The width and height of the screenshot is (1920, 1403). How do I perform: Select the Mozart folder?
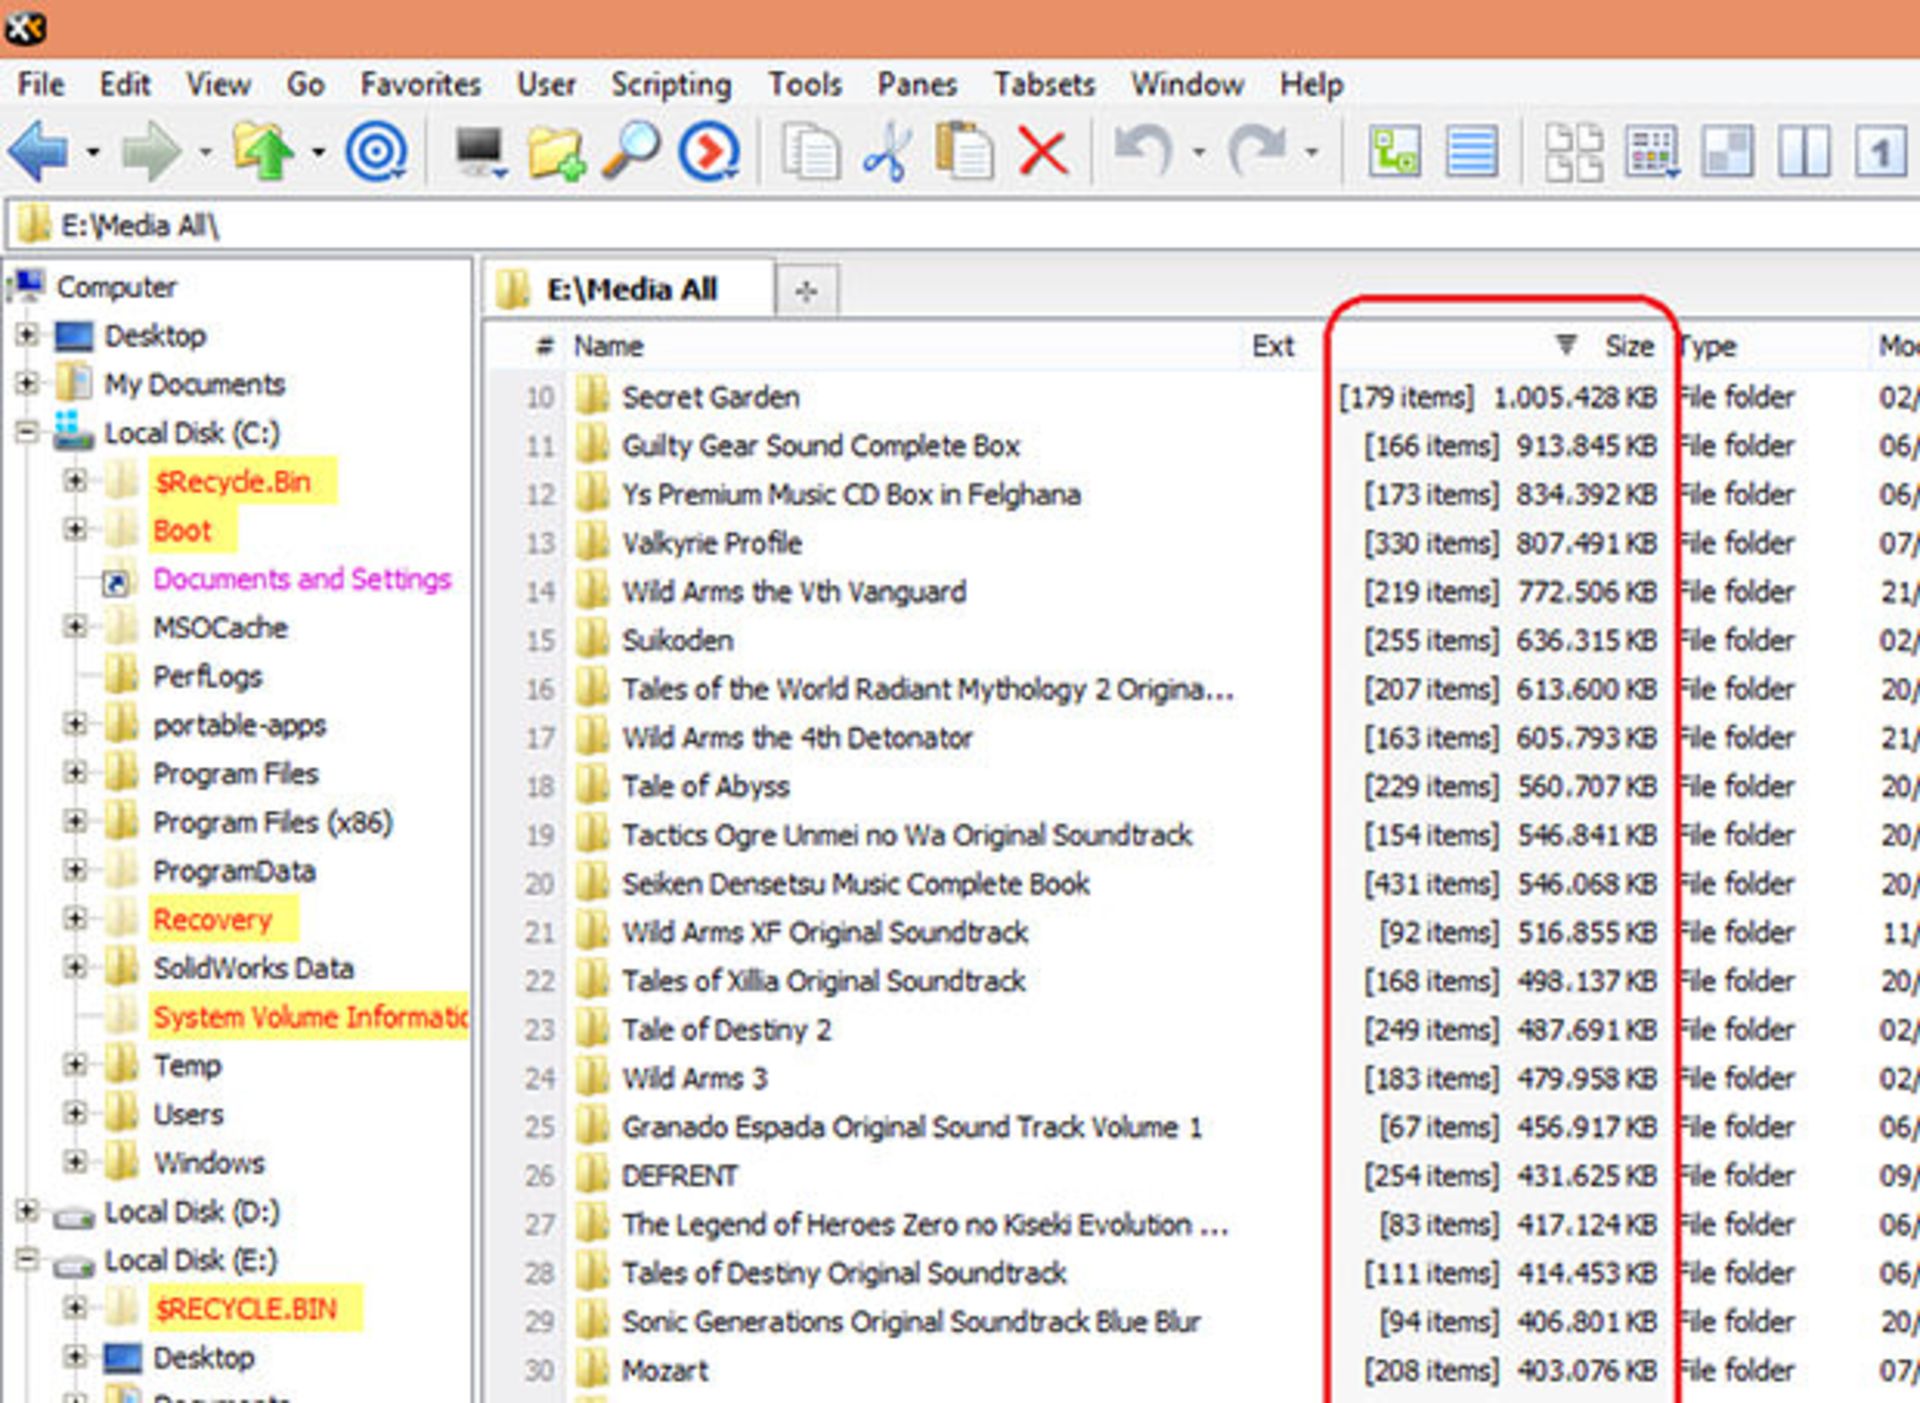[665, 1370]
